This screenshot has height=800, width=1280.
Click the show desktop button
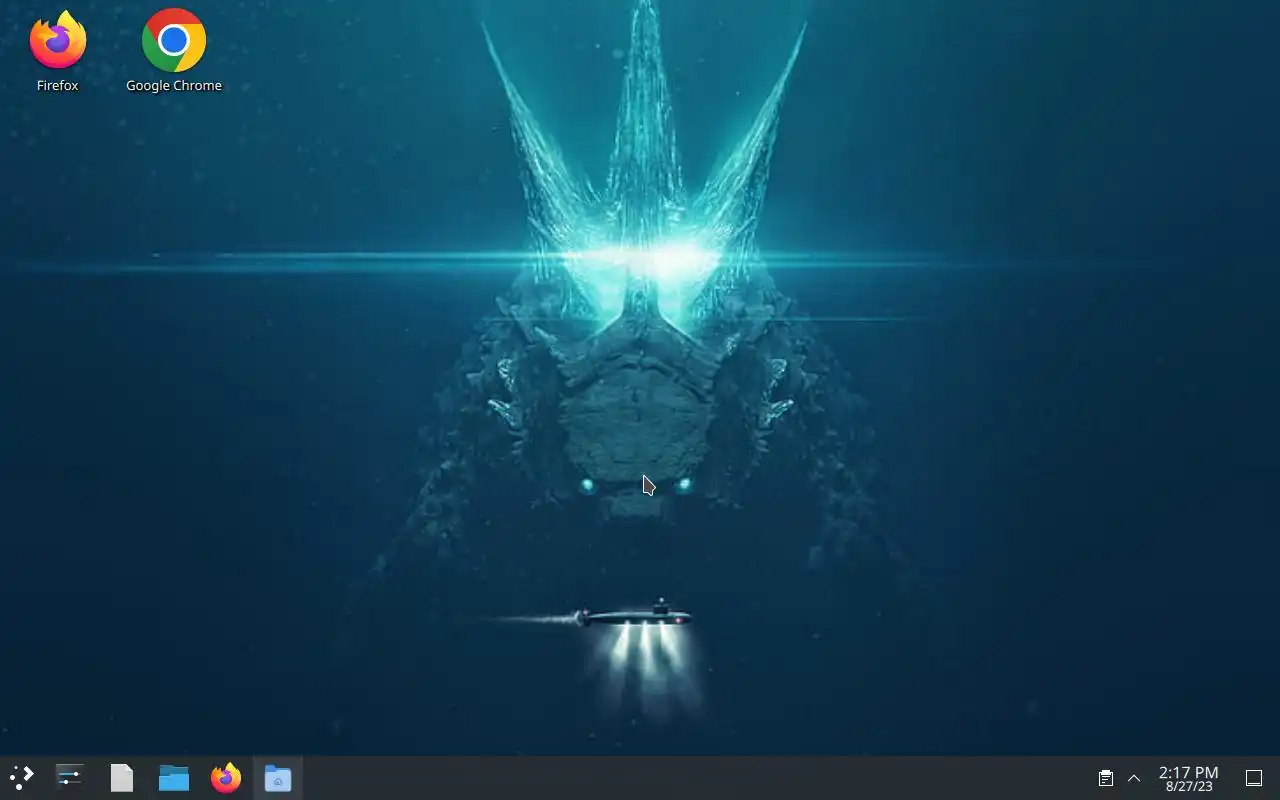coord(1254,778)
